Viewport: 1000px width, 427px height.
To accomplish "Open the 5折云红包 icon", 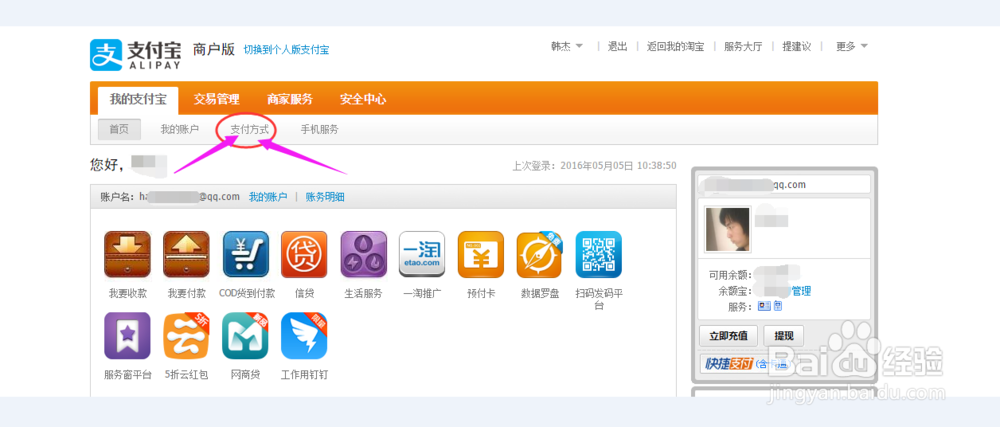I will pos(186,336).
